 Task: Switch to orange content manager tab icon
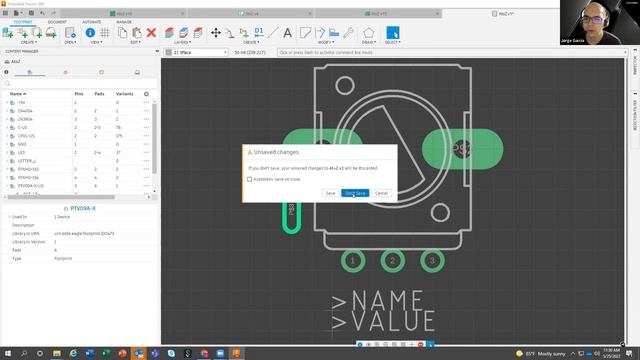(65, 72)
